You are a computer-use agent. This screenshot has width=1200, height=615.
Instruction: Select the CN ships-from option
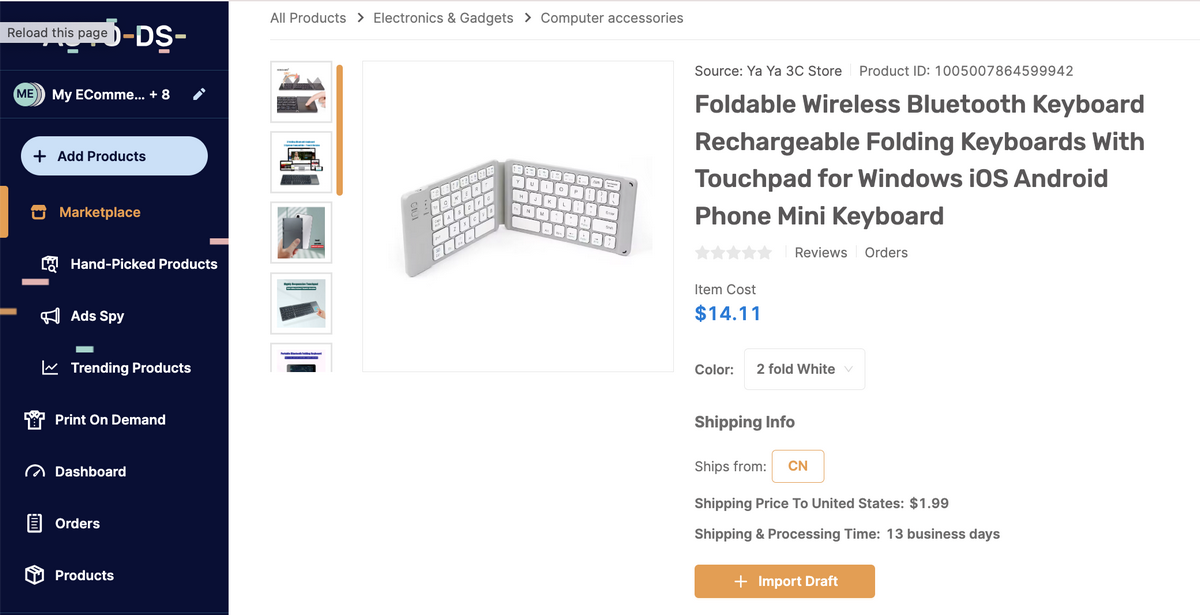click(797, 466)
